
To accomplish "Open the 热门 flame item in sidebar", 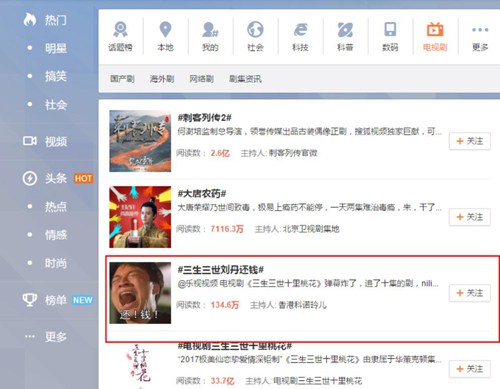I will (x=45, y=20).
